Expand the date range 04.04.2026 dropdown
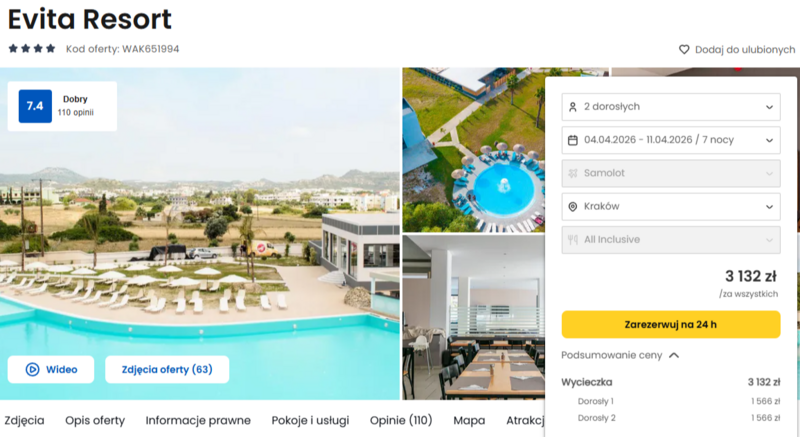Screen dimensions: 800x437 click(x=671, y=140)
